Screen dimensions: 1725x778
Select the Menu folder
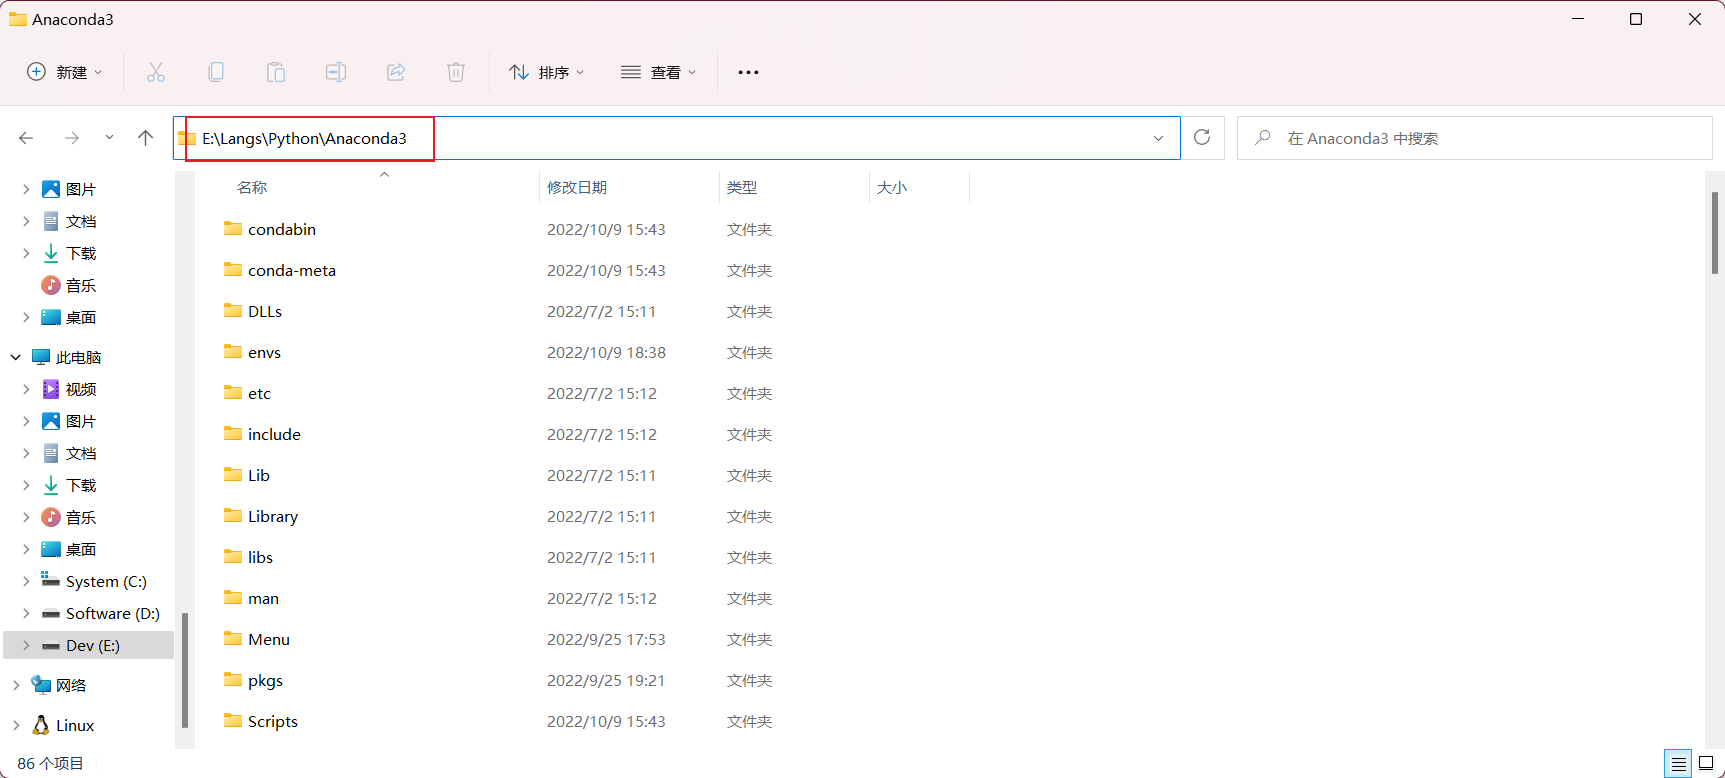[269, 639]
